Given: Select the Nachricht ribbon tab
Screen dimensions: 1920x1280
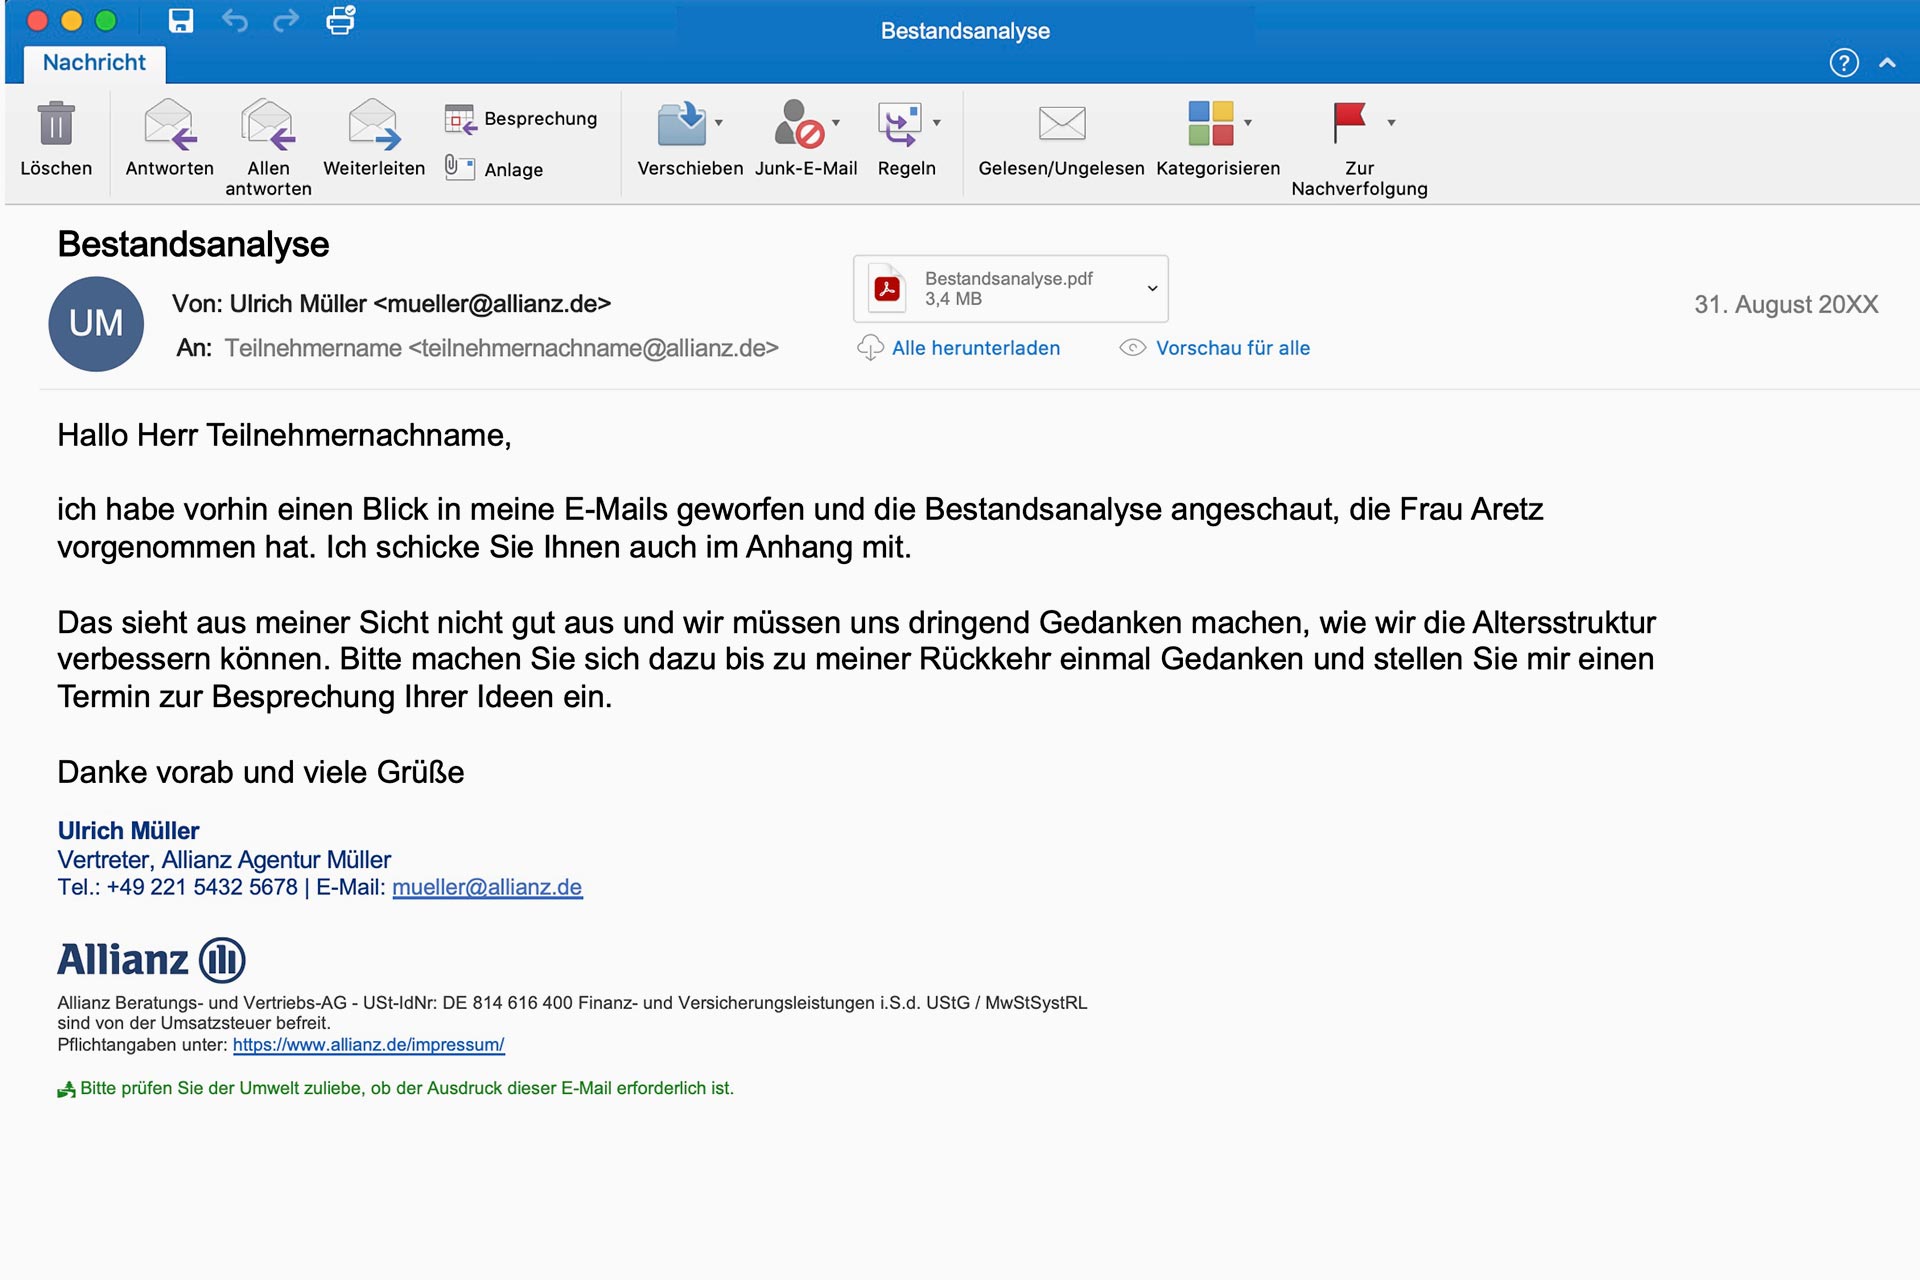Looking at the screenshot, I should (x=94, y=63).
